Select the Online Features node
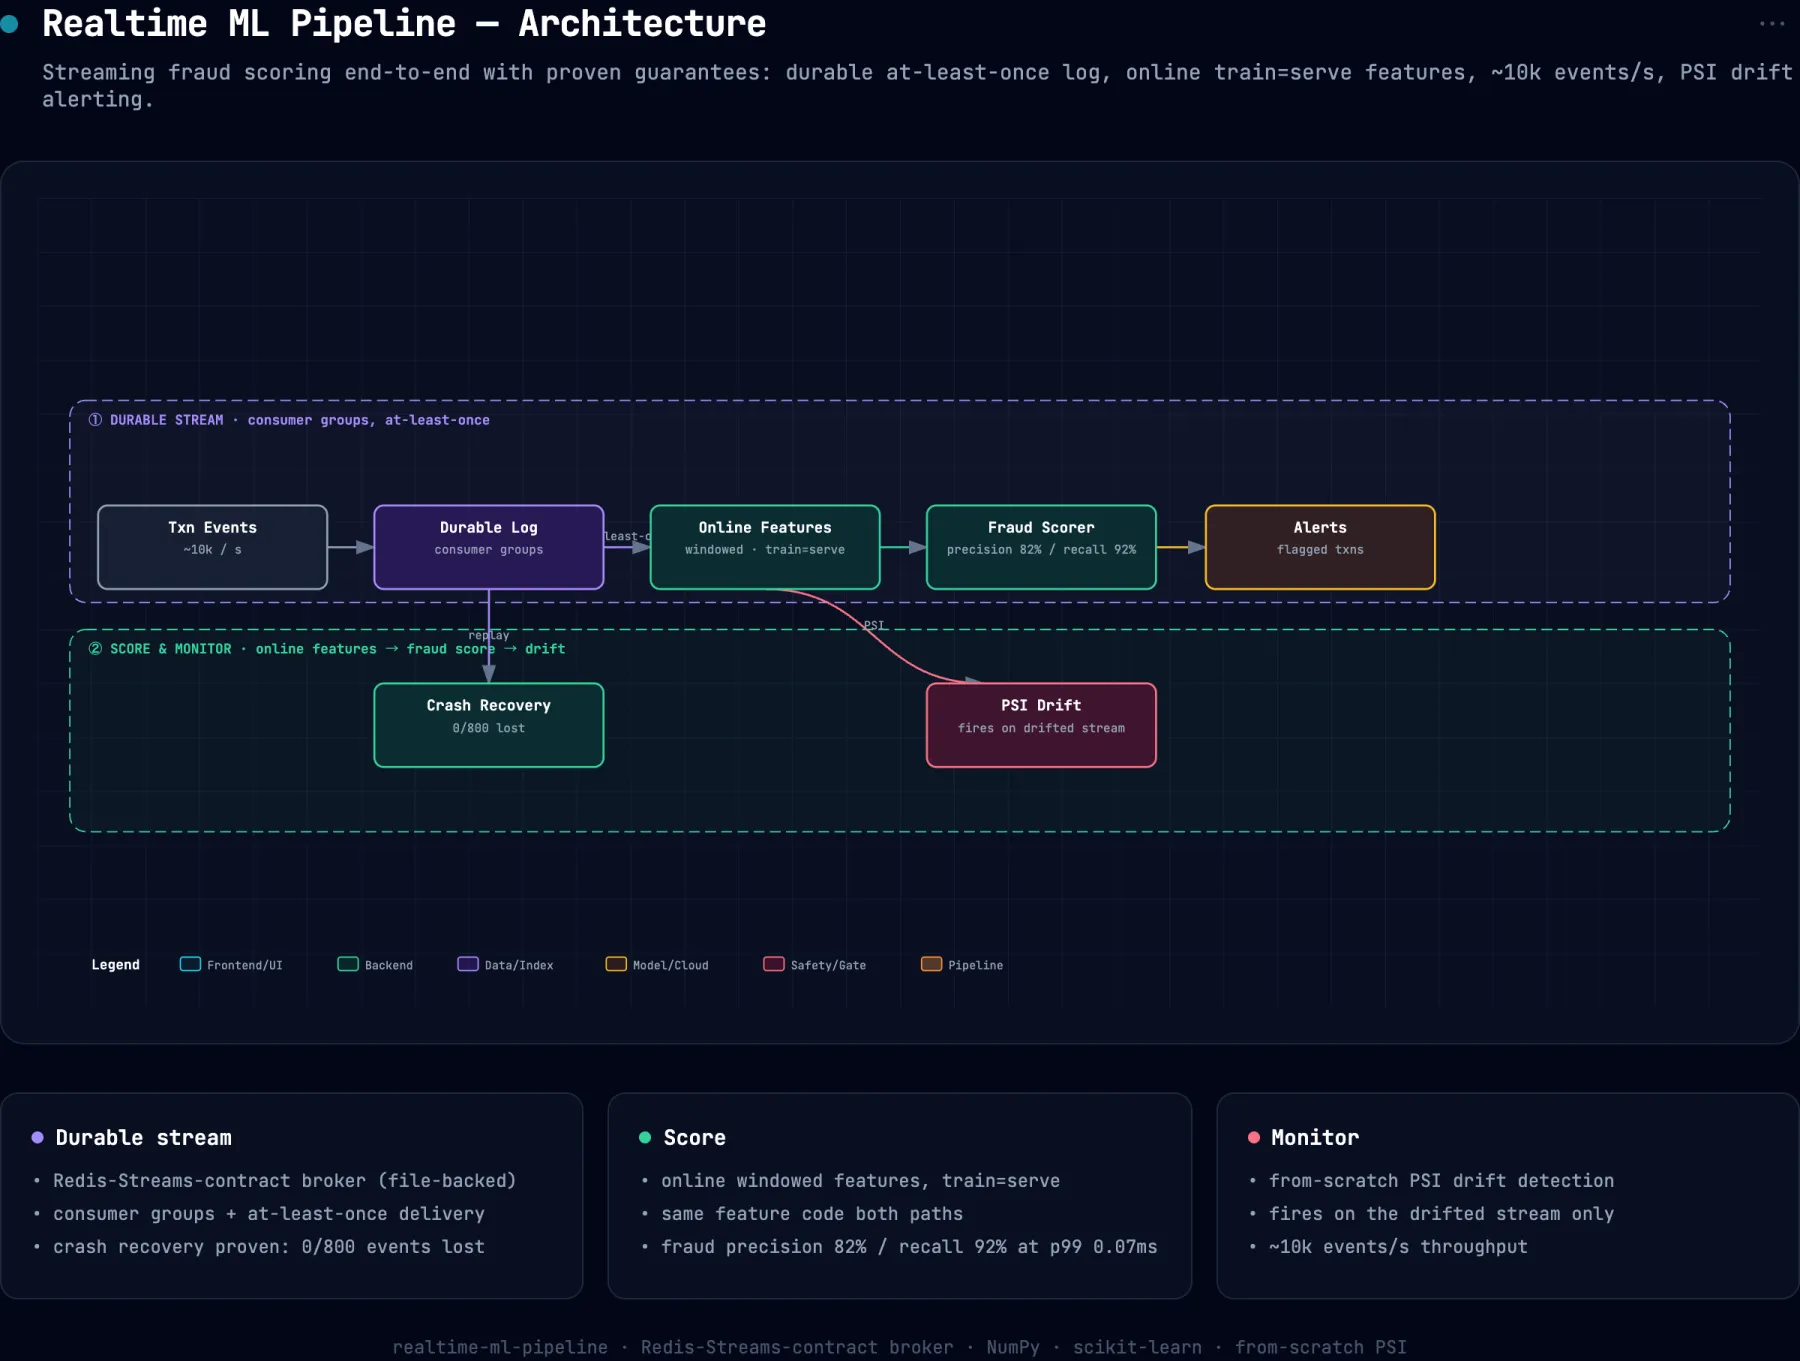The image size is (1800, 1361). pyautogui.click(x=765, y=547)
